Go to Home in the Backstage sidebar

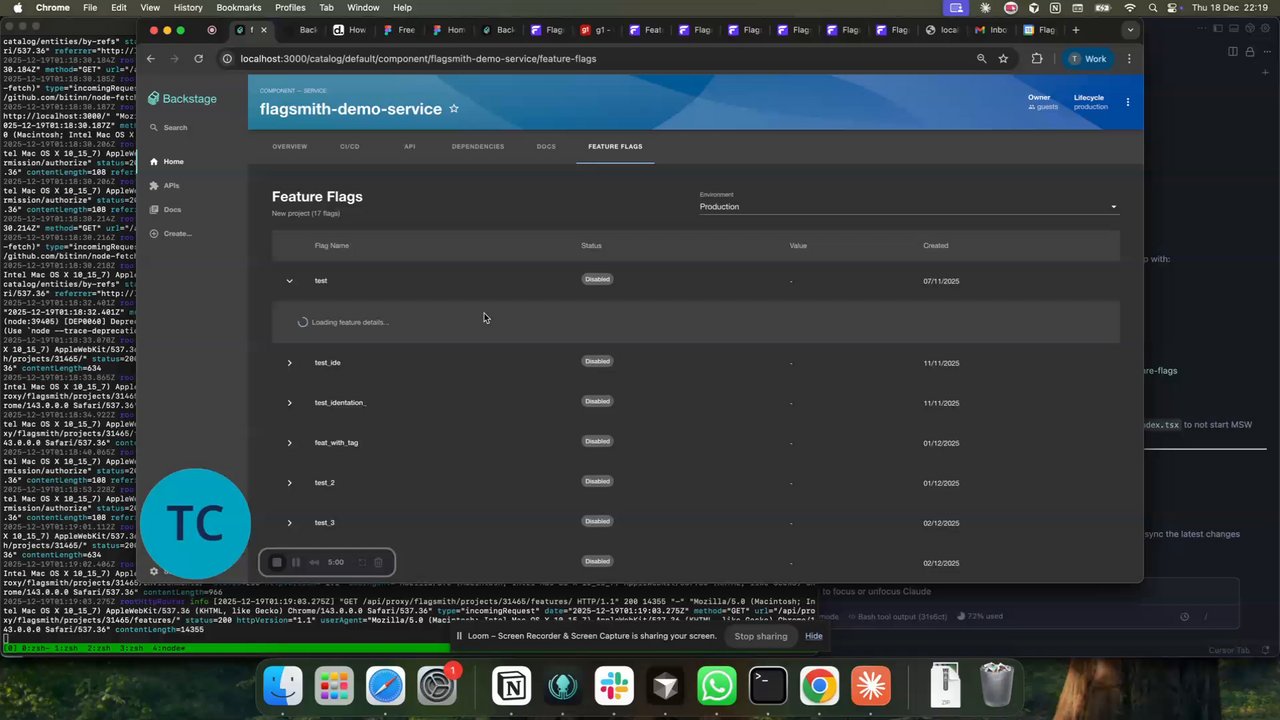[167, 161]
